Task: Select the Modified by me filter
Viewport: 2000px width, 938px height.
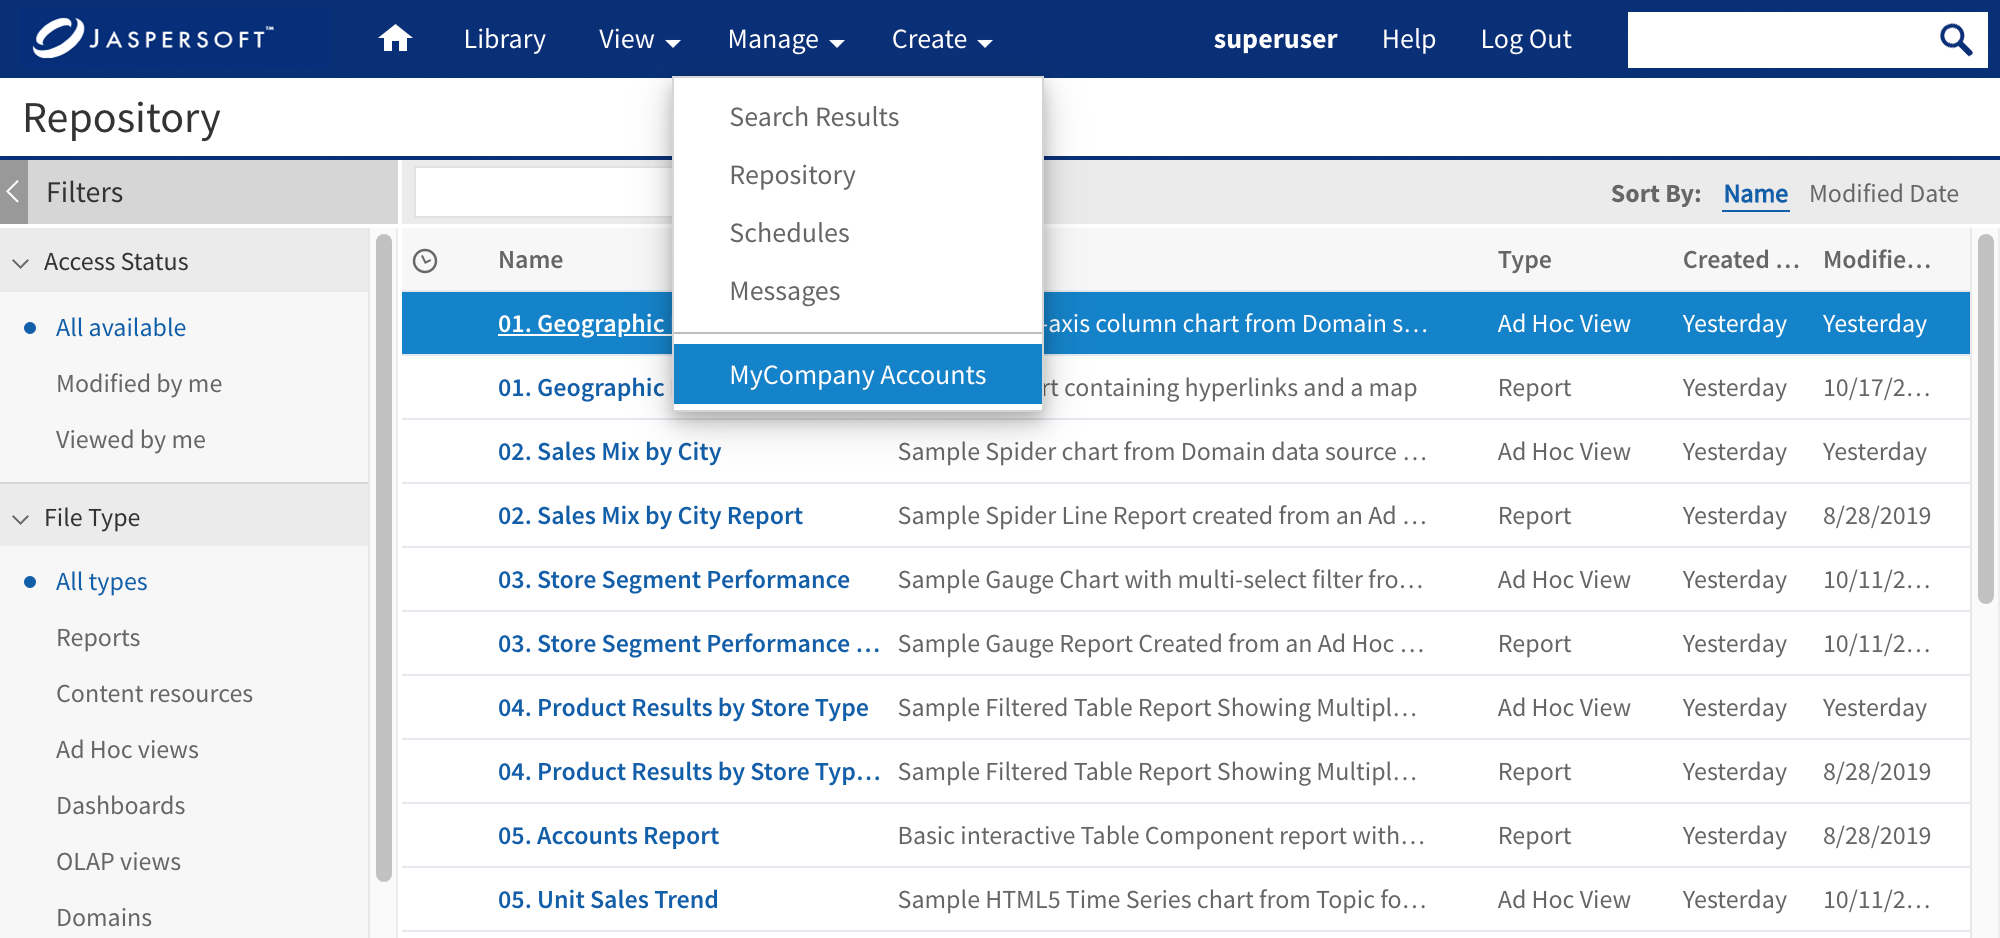Action: (x=139, y=383)
